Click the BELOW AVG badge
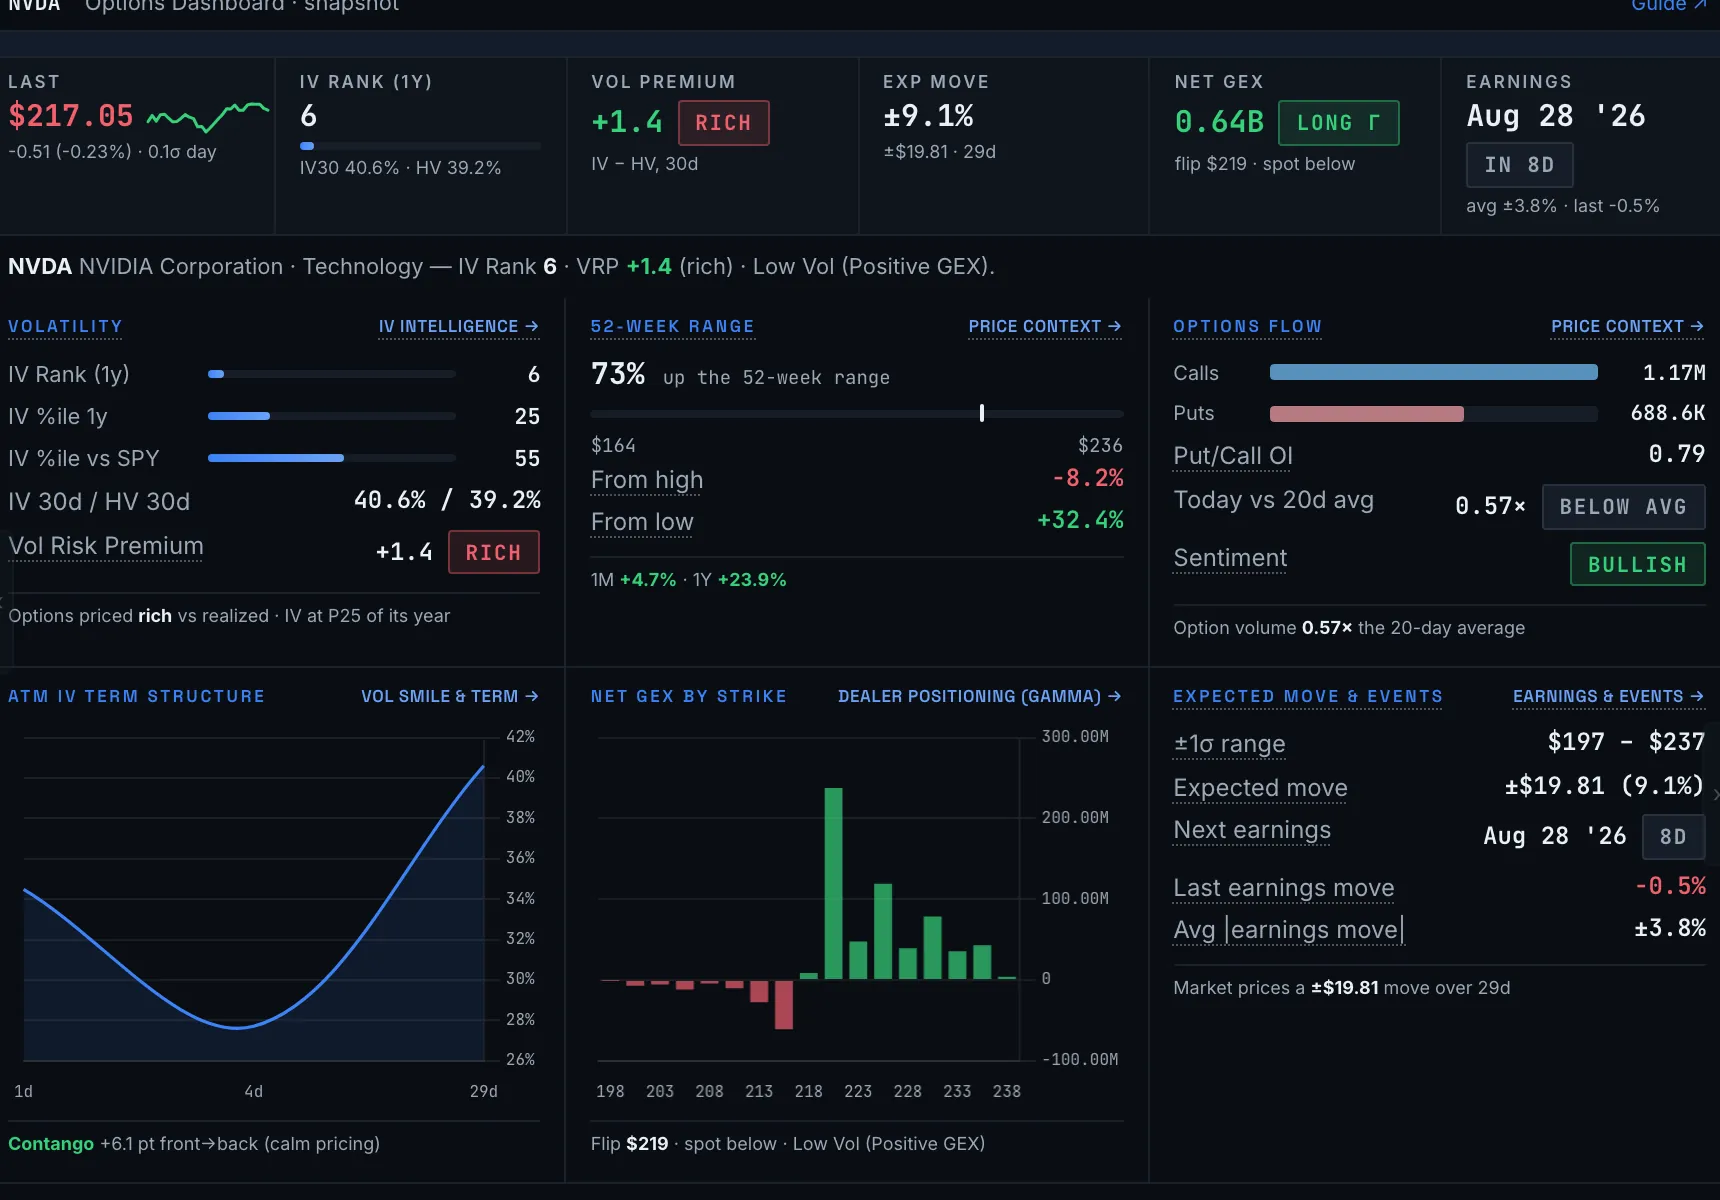The image size is (1720, 1200). point(1623,507)
